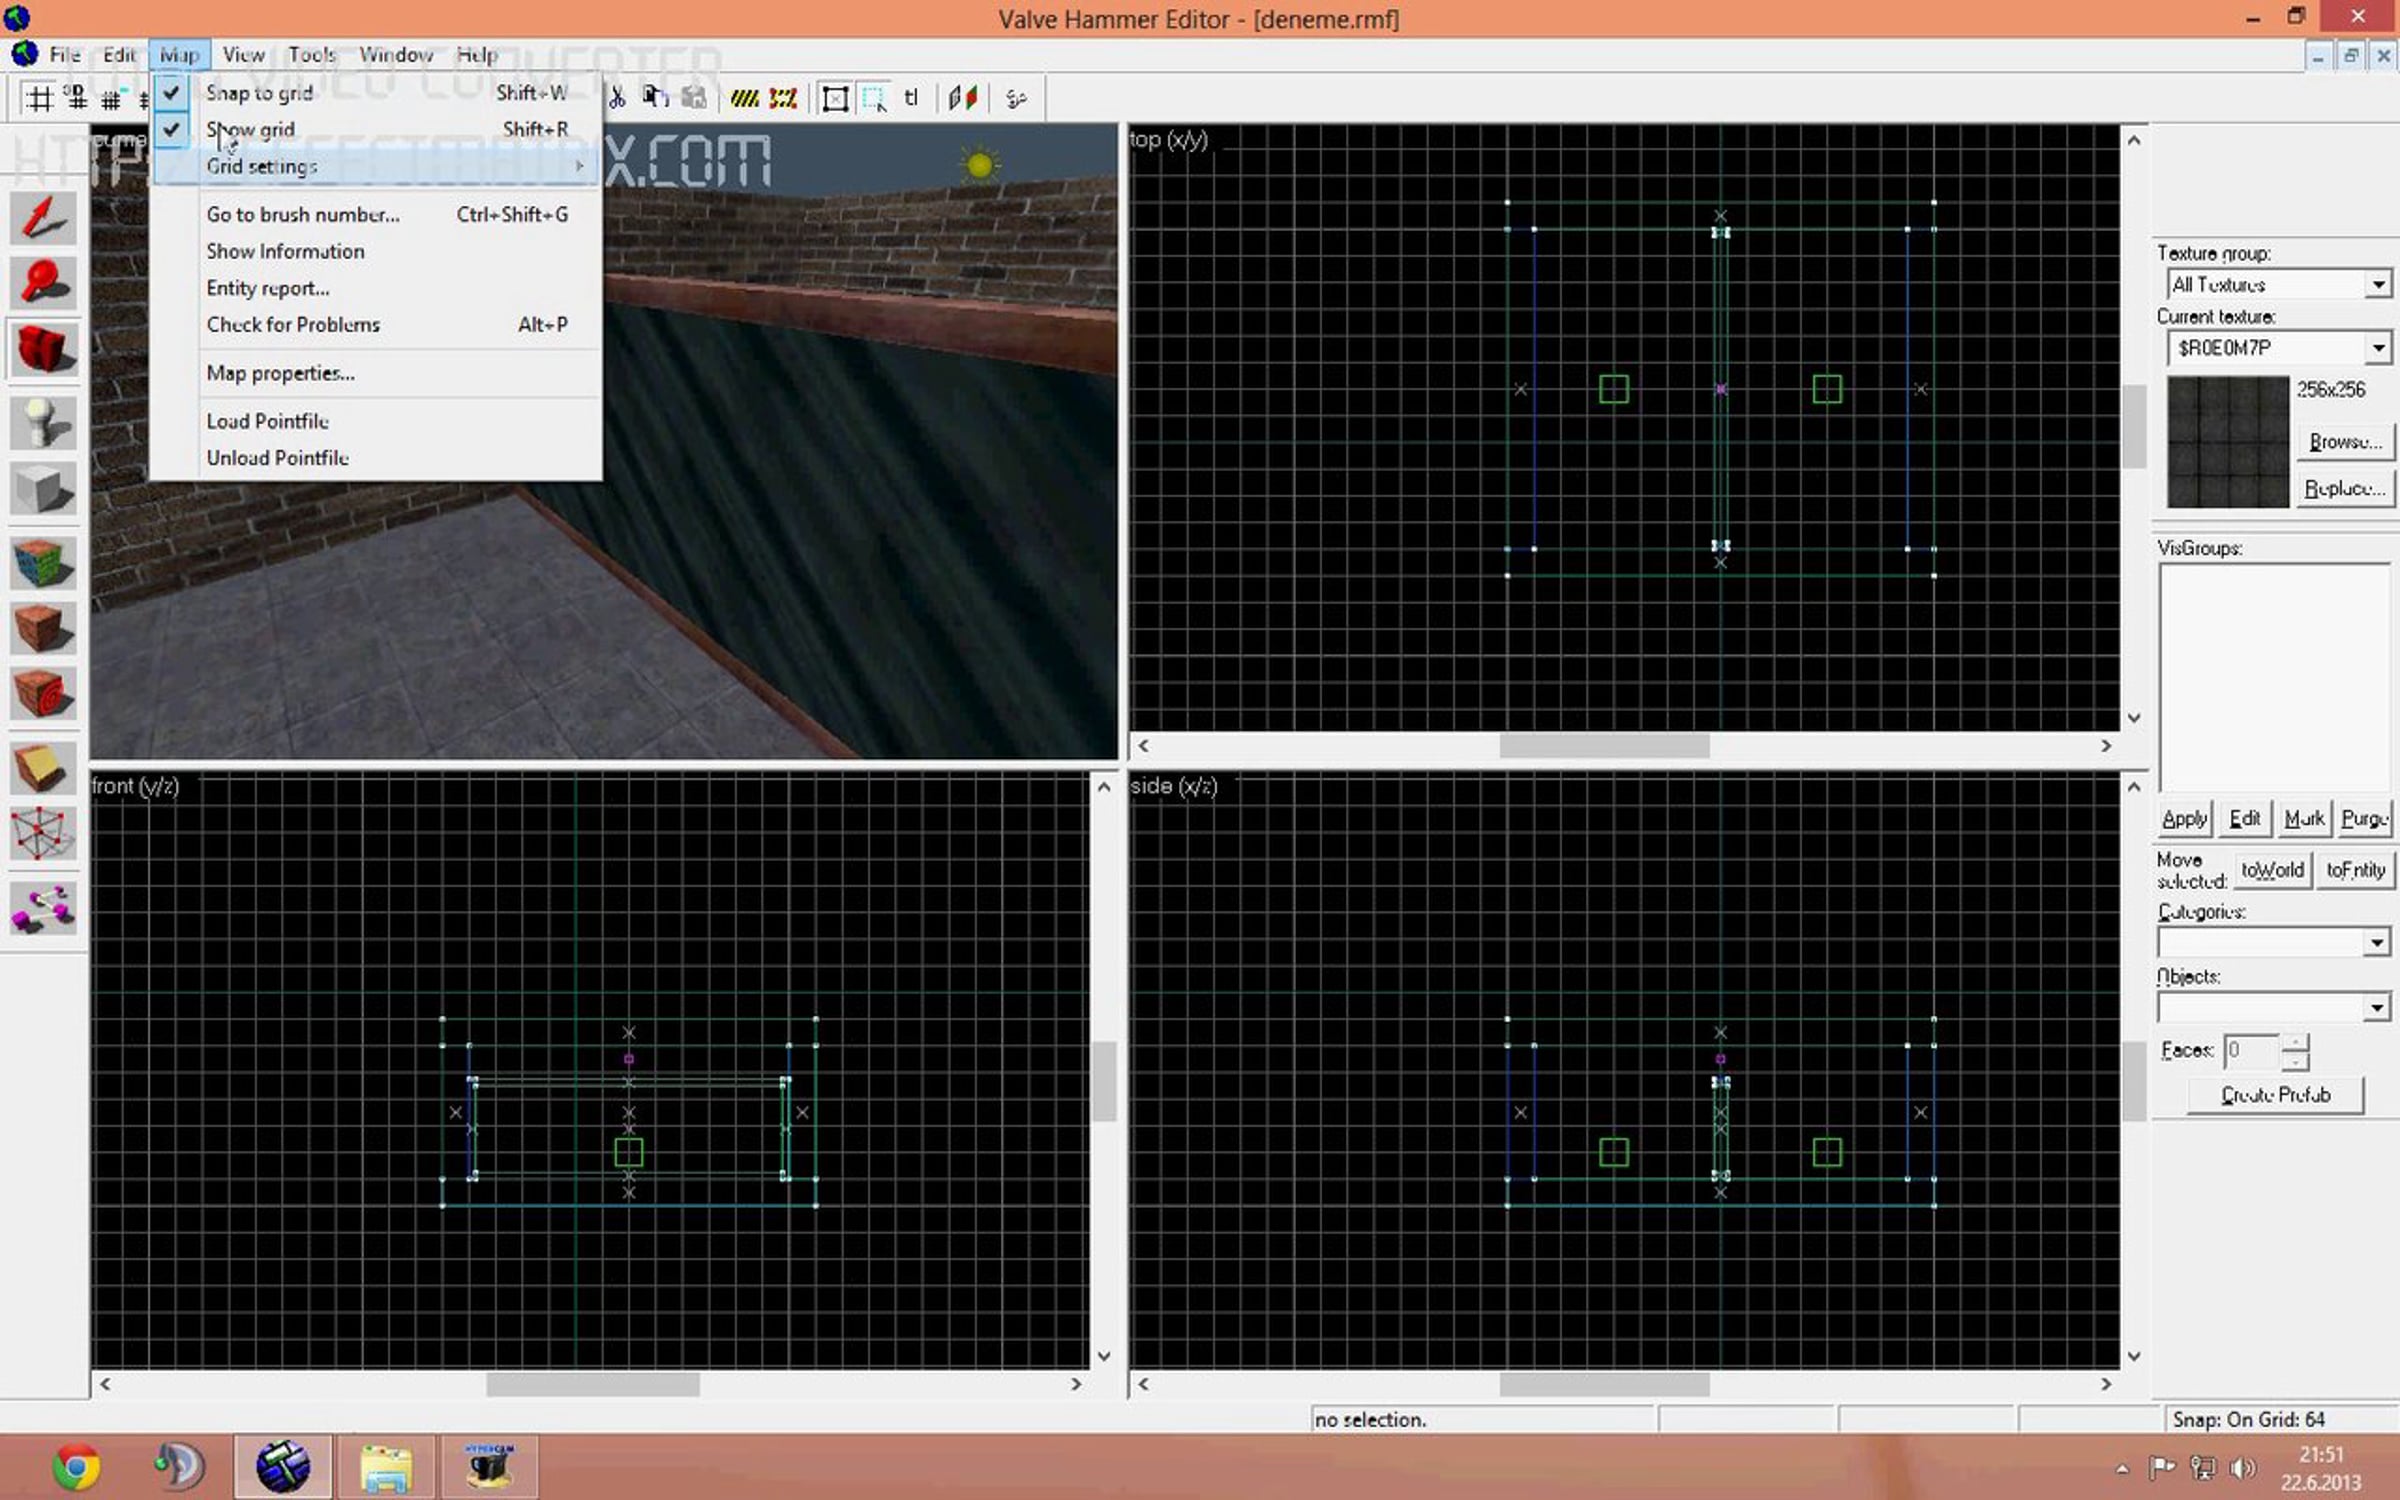Select the red arrow Selection tool
This screenshot has height=1500, width=2400.
[x=43, y=217]
